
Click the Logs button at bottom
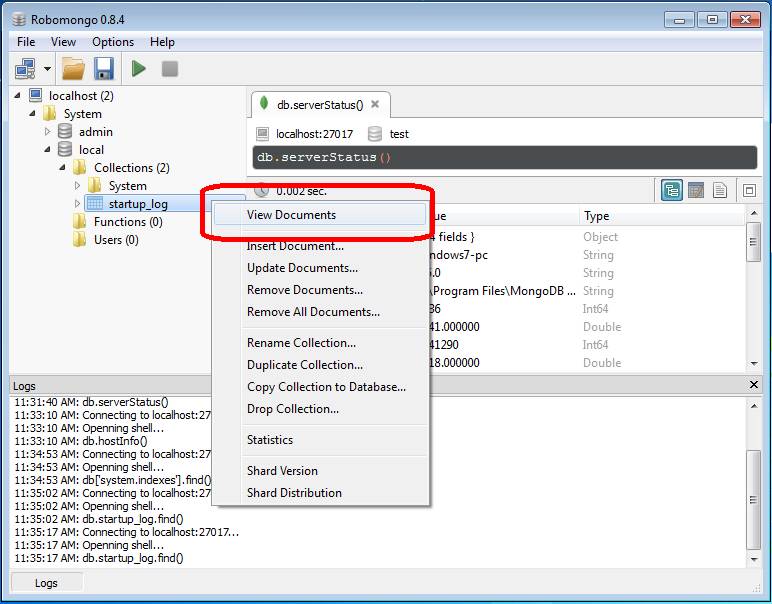pos(46,583)
